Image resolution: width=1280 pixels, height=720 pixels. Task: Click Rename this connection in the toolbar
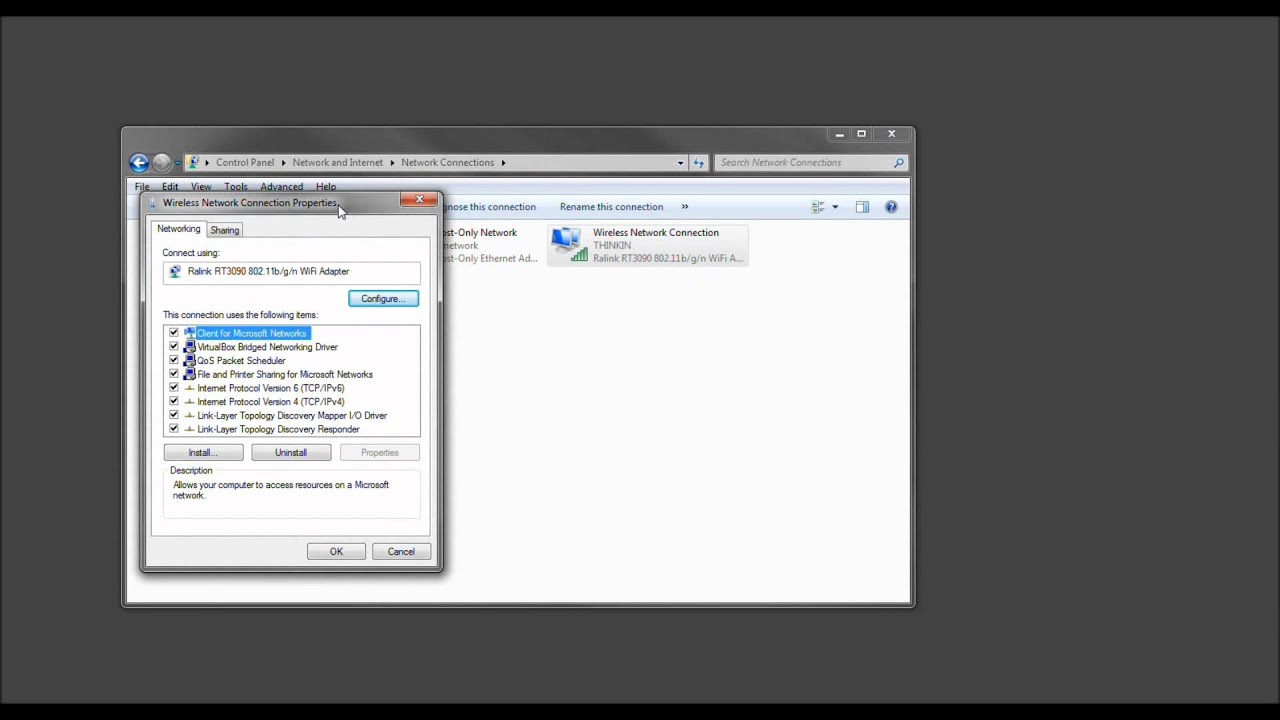[611, 207]
